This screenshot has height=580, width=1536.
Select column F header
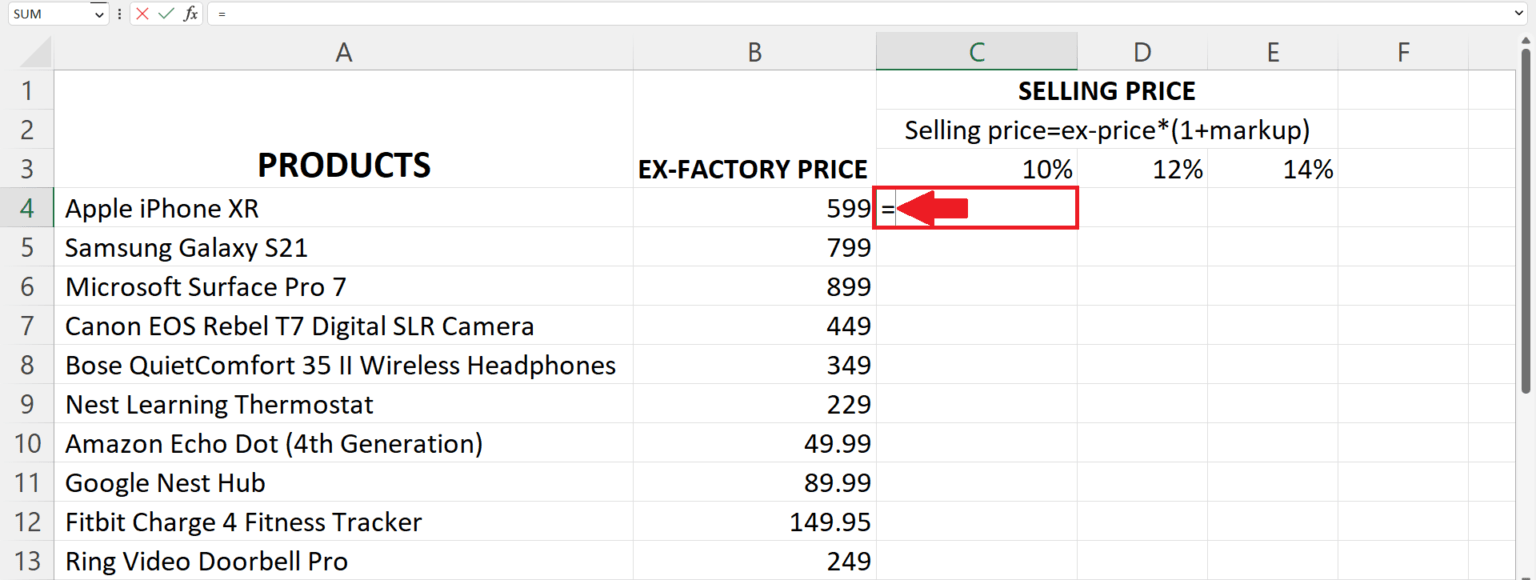[1403, 51]
